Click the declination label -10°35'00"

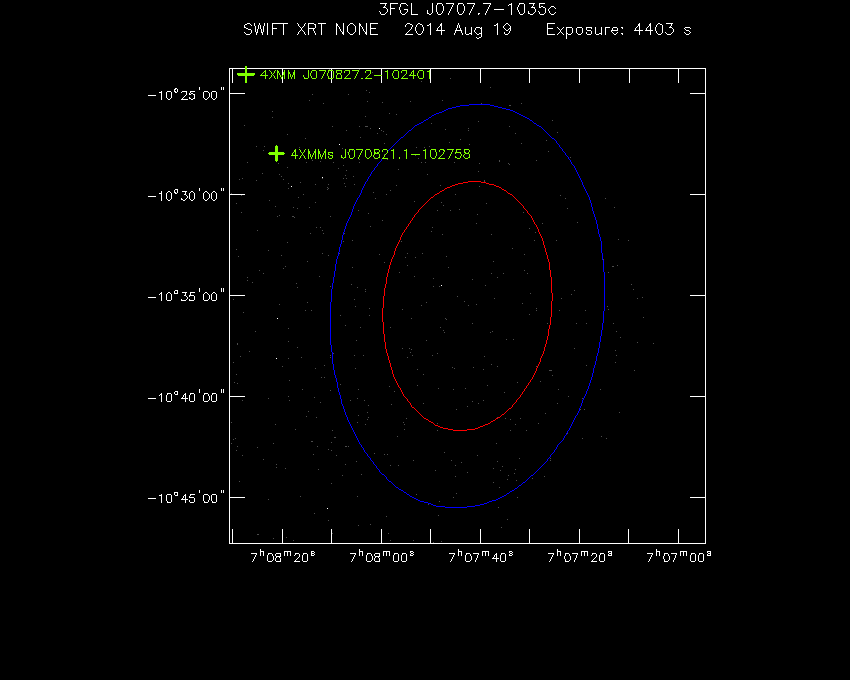coord(186,297)
